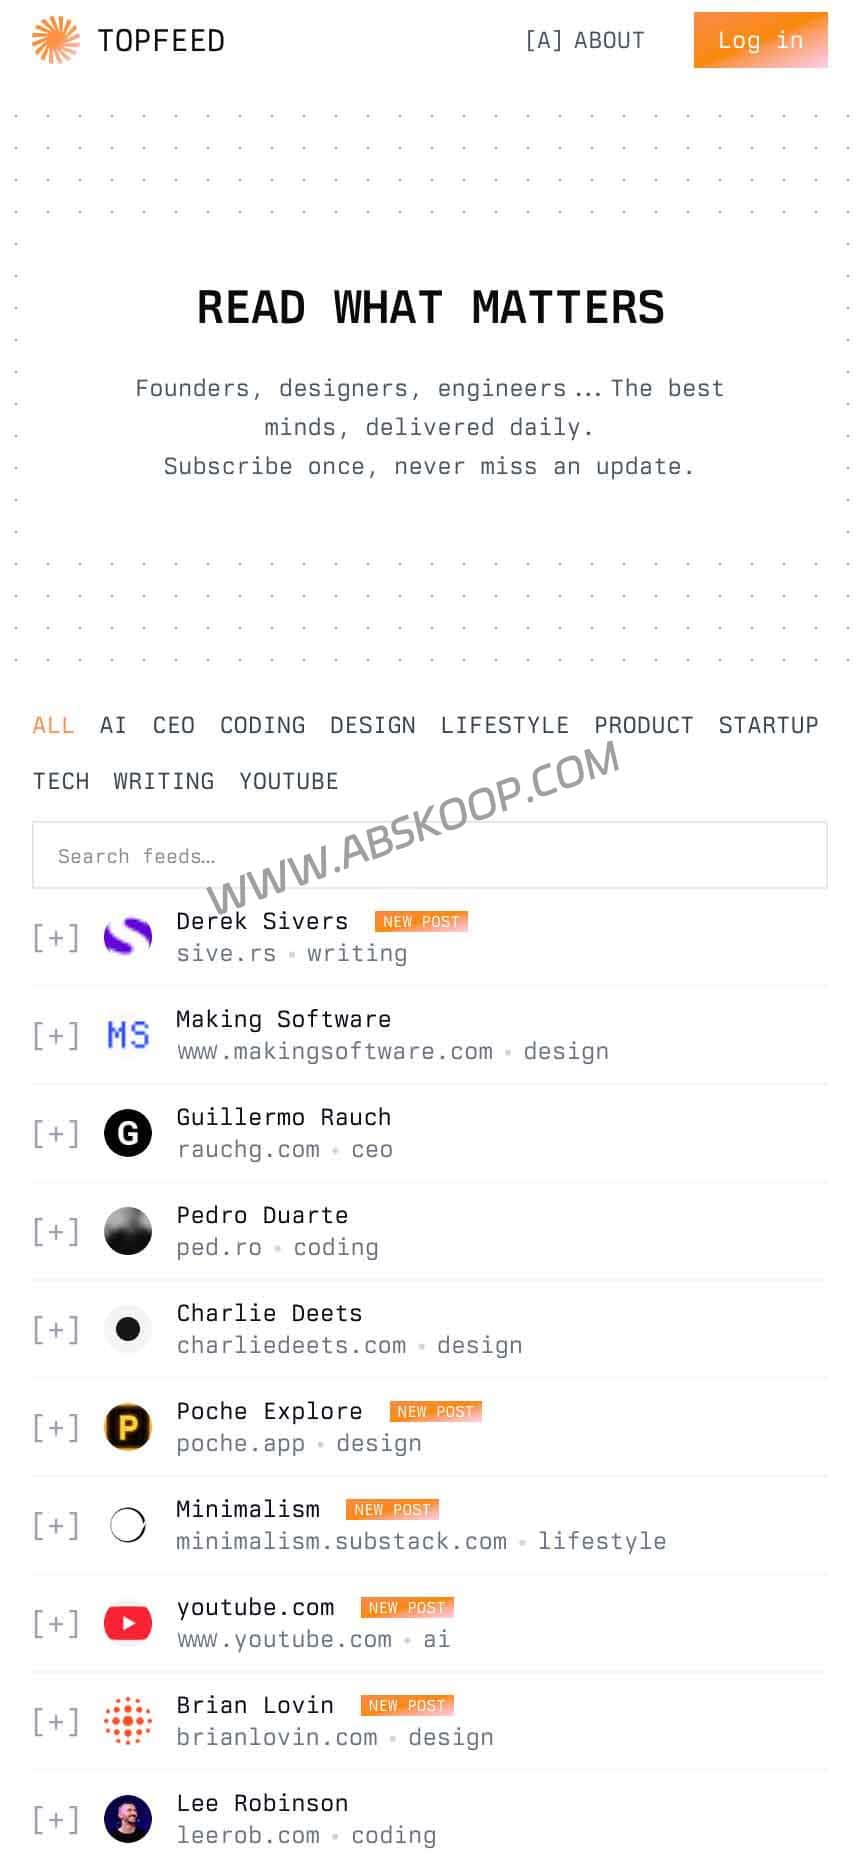Click the TopFeed sunburst logo icon

click(56, 40)
